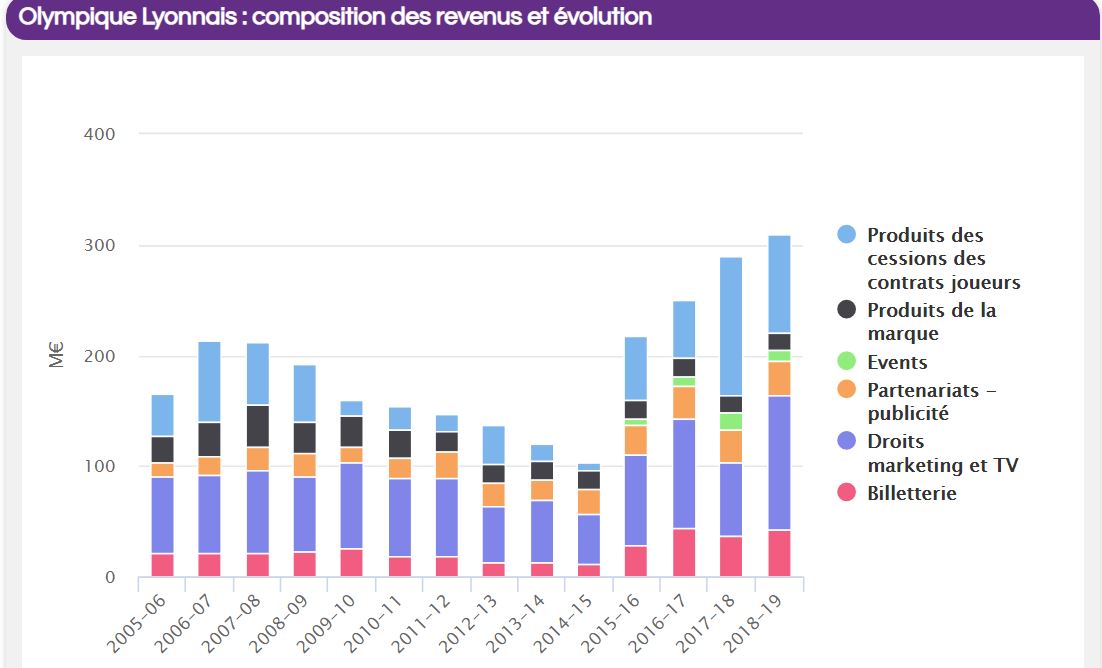Select the orange segment of the 2011-12 bar
The width and height of the screenshot is (1102, 668).
(x=446, y=465)
